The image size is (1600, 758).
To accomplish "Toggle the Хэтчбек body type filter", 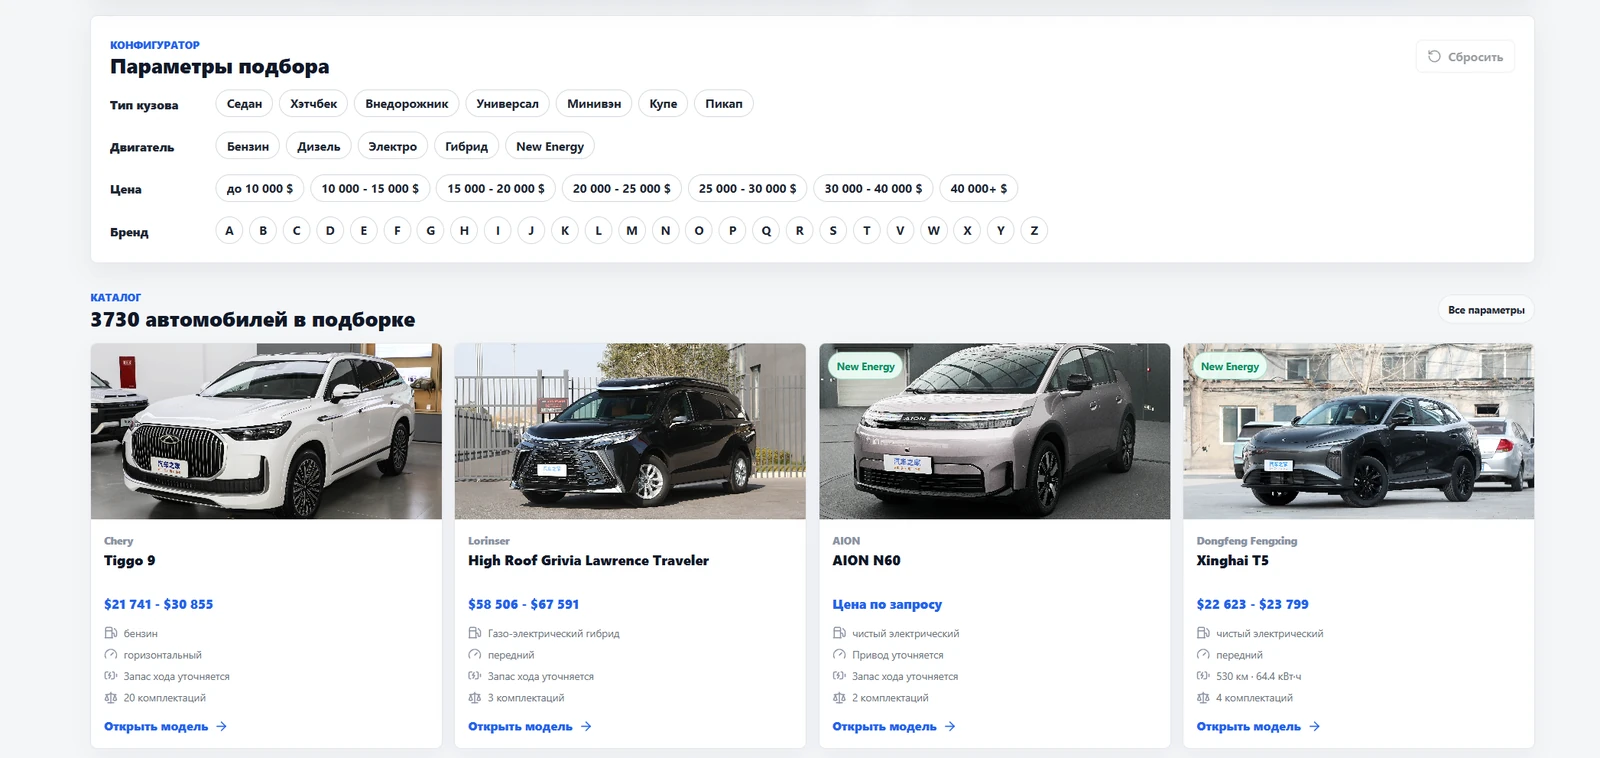I will (314, 104).
